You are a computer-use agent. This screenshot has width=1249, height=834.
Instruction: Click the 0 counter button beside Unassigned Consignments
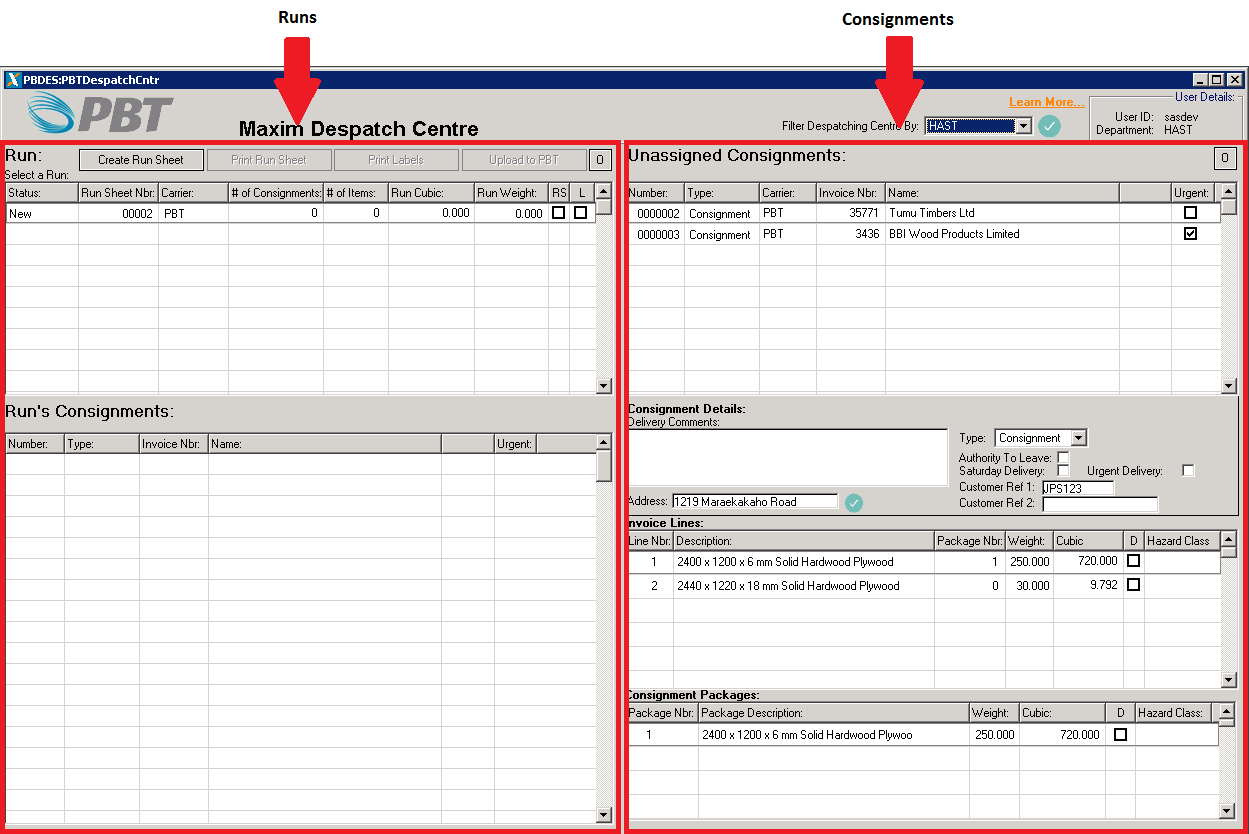pos(1225,158)
